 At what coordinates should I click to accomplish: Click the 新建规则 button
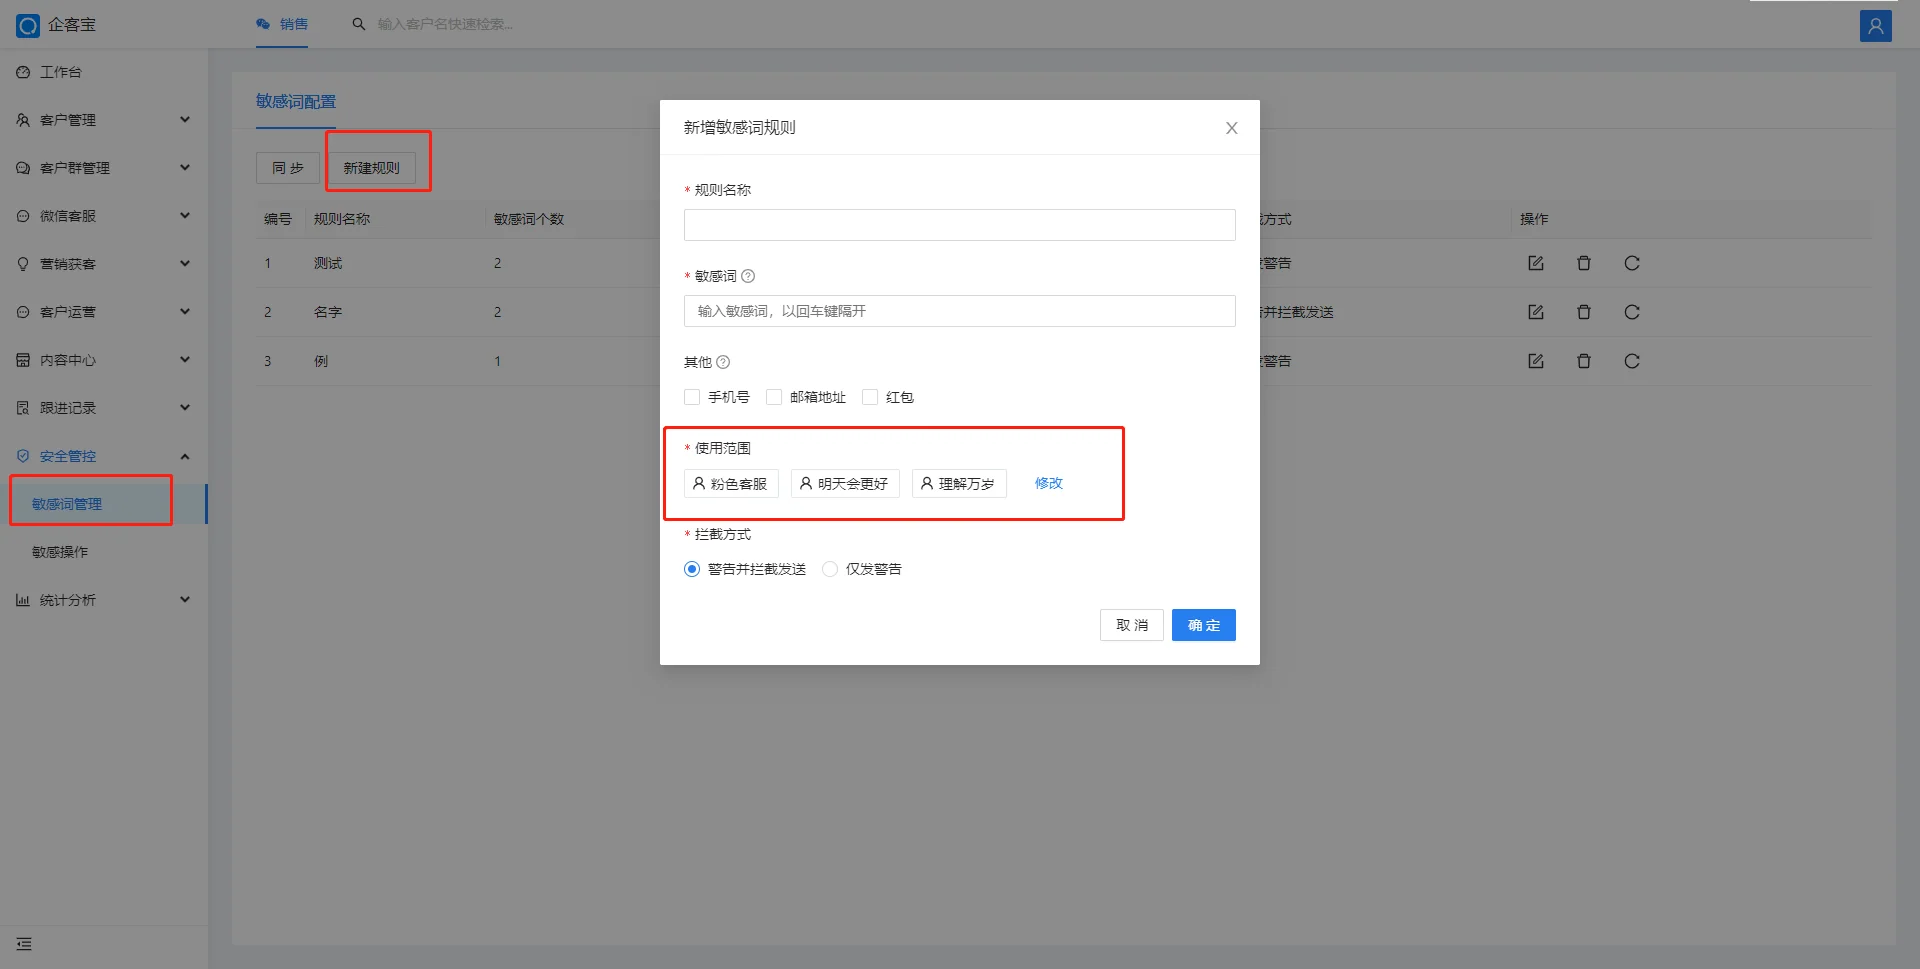(x=371, y=168)
